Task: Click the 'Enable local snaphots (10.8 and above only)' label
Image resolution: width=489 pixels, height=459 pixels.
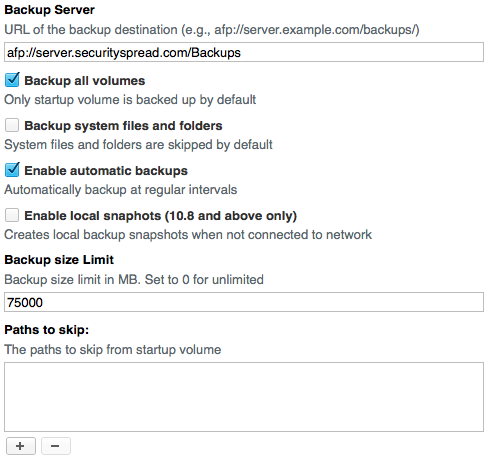Action: click(161, 216)
